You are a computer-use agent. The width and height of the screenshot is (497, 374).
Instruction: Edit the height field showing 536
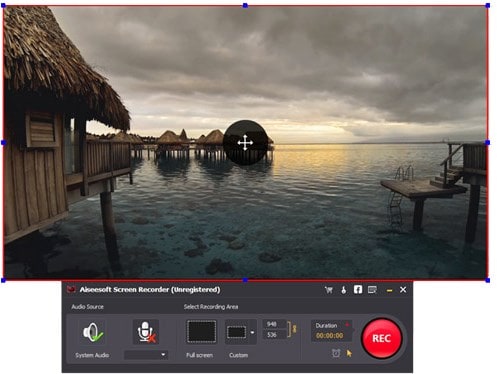point(274,334)
